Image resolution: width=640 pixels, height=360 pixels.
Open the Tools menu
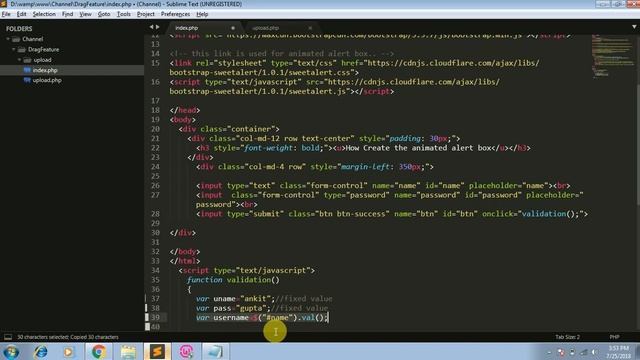(x=124, y=14)
